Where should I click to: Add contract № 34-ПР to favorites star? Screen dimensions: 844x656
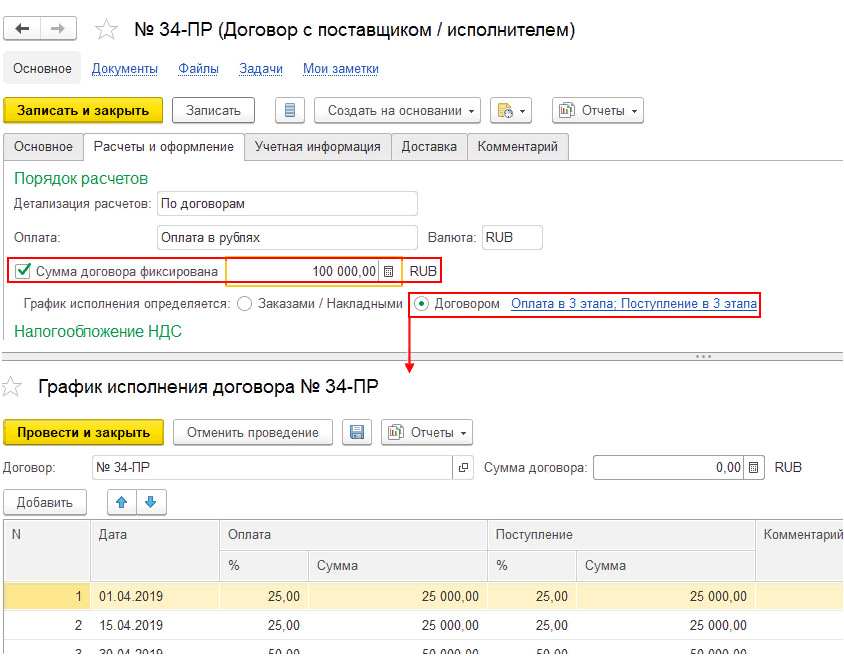[x=106, y=30]
